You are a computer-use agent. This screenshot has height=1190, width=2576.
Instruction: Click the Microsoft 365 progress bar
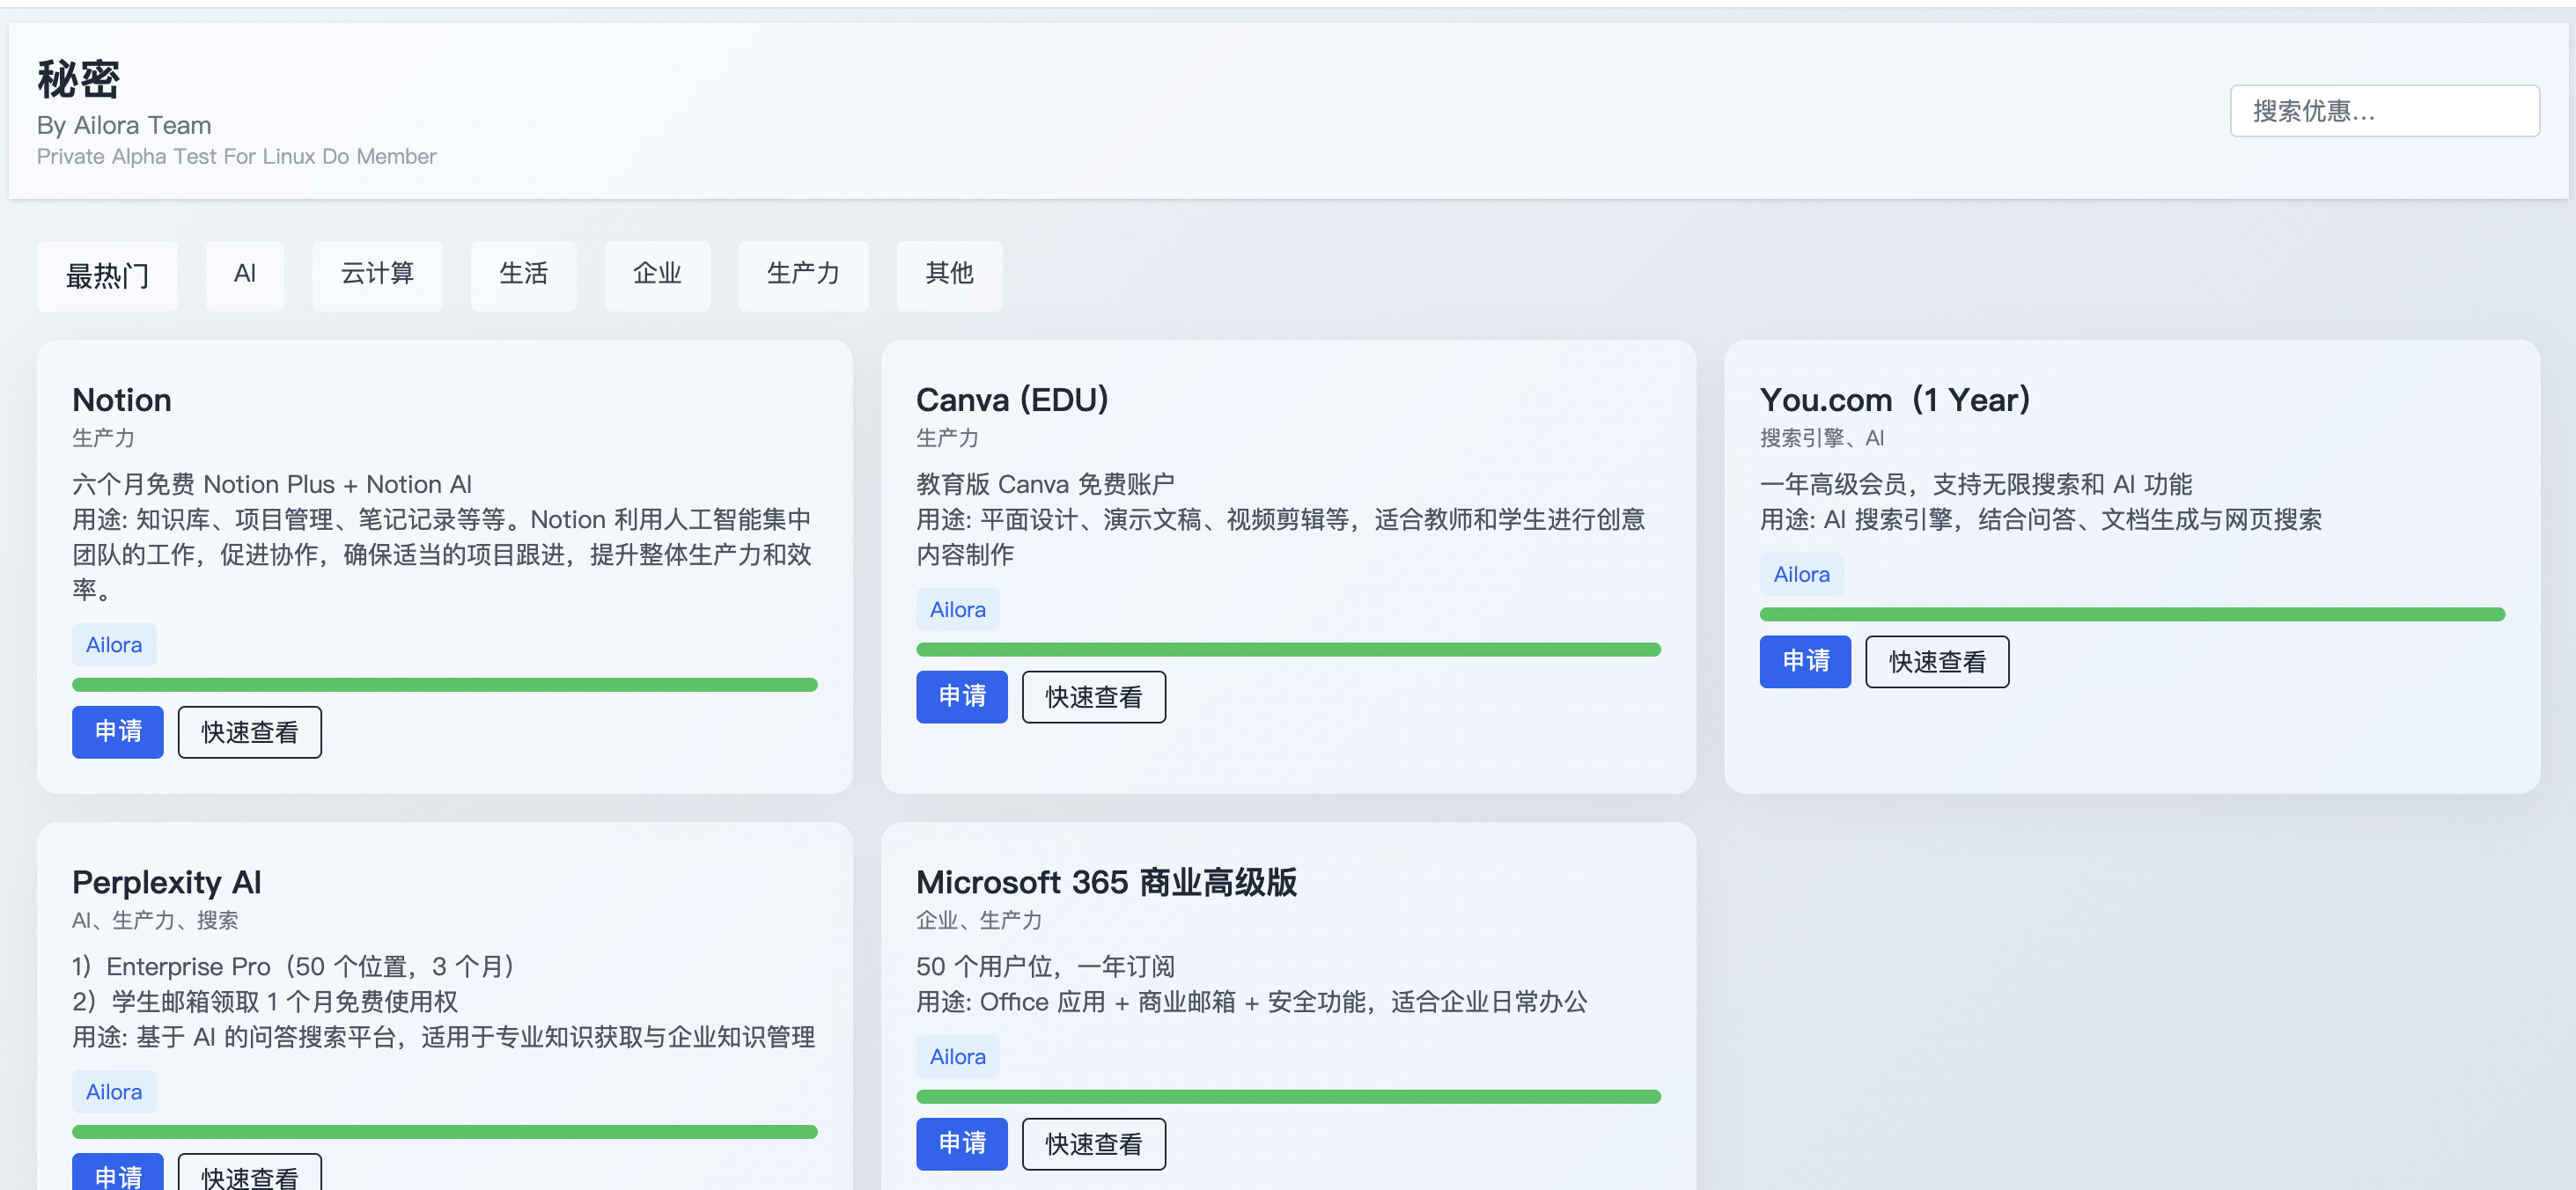point(1288,1097)
